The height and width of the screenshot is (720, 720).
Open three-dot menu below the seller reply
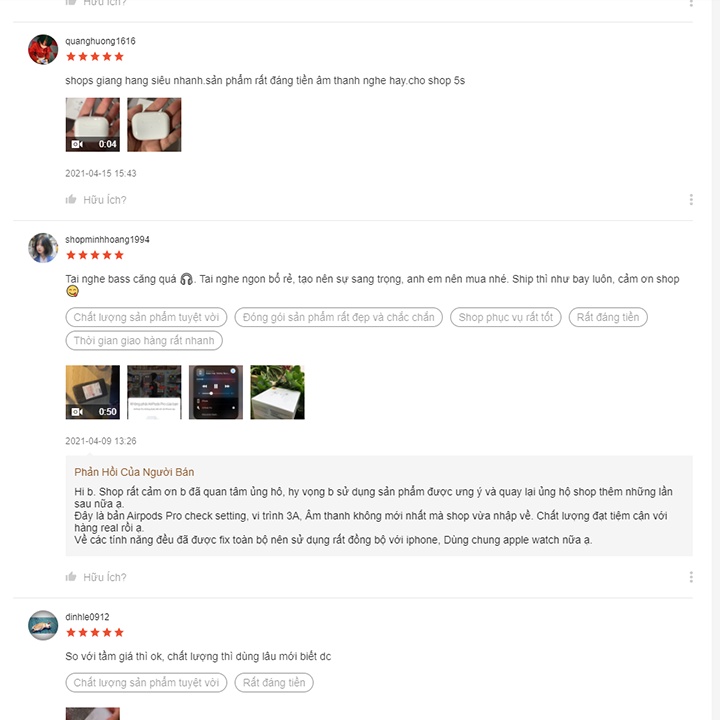[691, 577]
